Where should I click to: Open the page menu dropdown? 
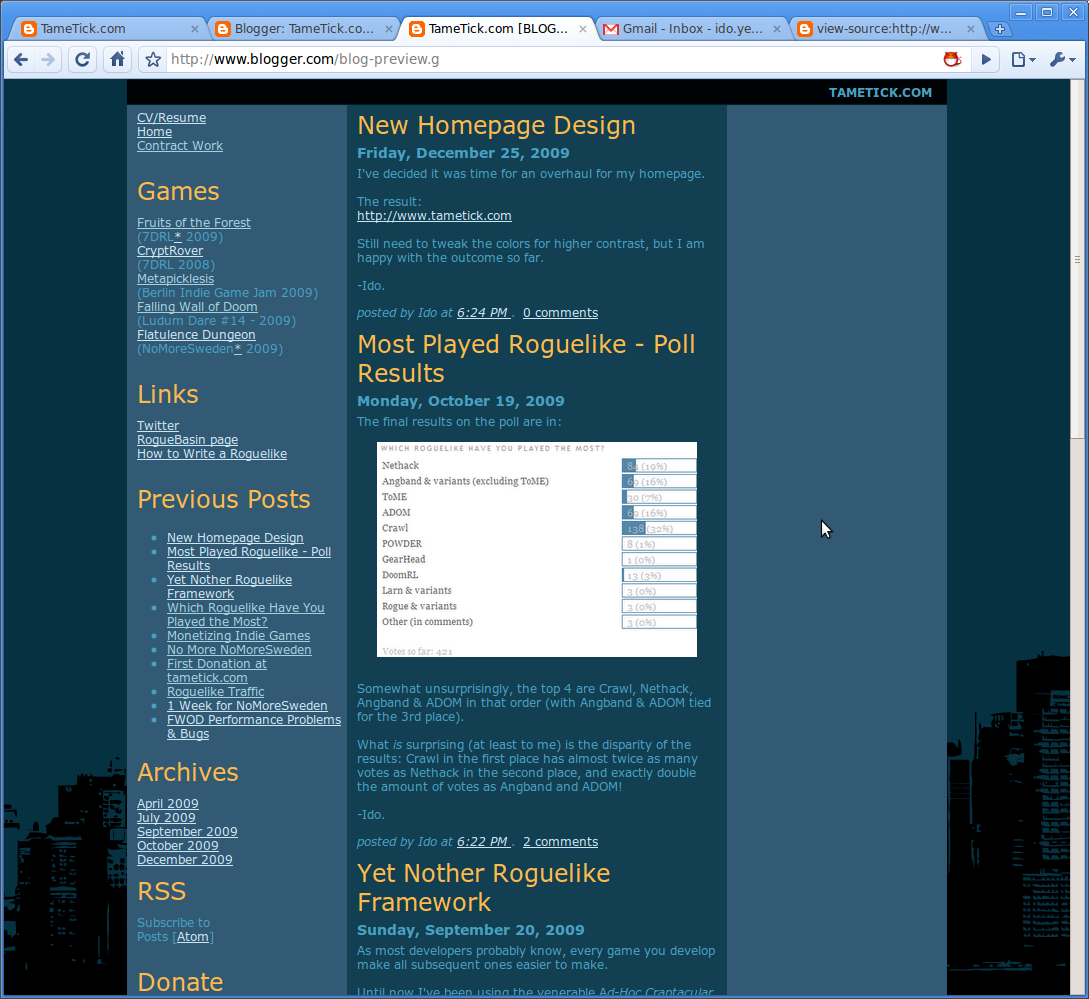[x=1023, y=60]
